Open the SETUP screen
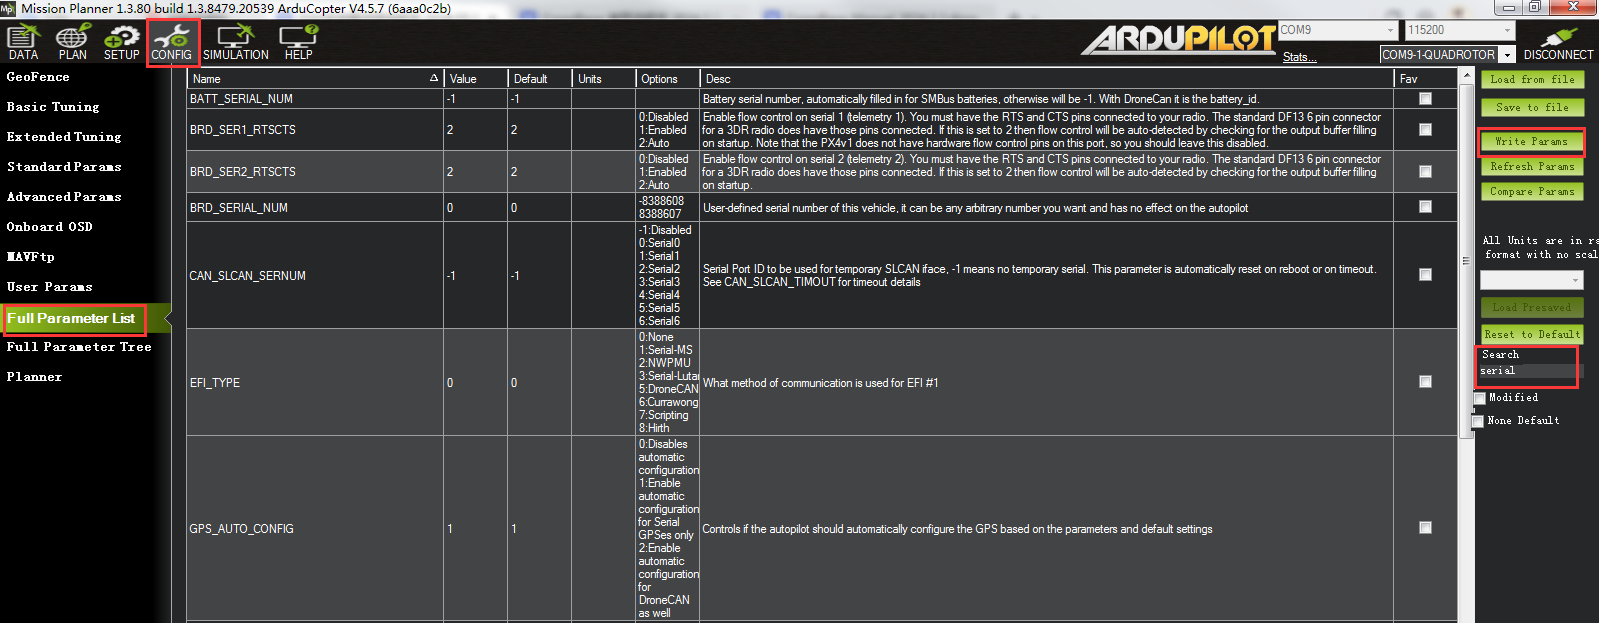 (x=121, y=42)
